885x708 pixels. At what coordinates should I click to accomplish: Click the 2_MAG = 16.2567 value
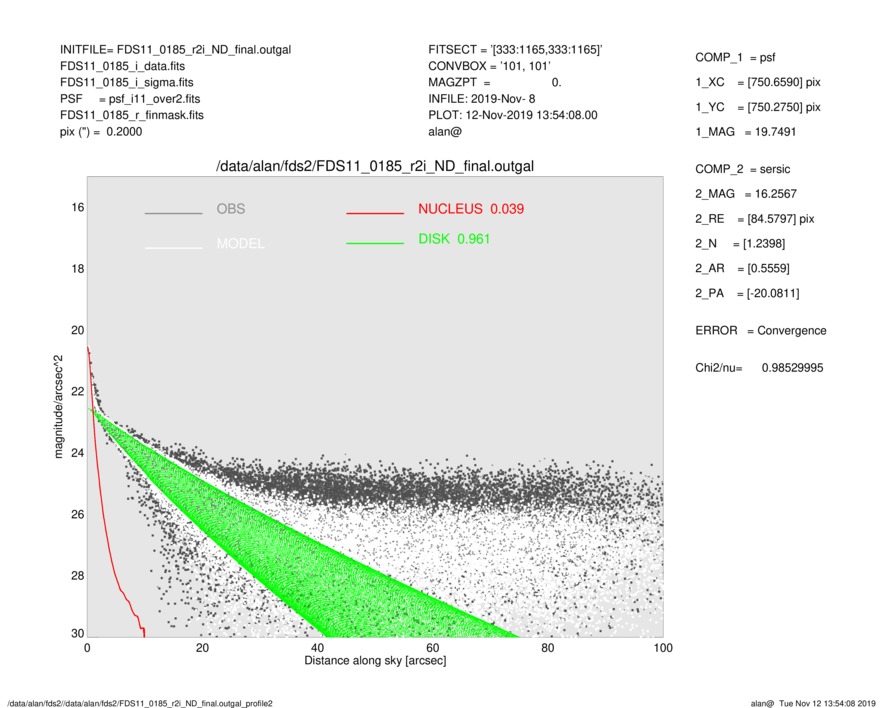[746, 194]
